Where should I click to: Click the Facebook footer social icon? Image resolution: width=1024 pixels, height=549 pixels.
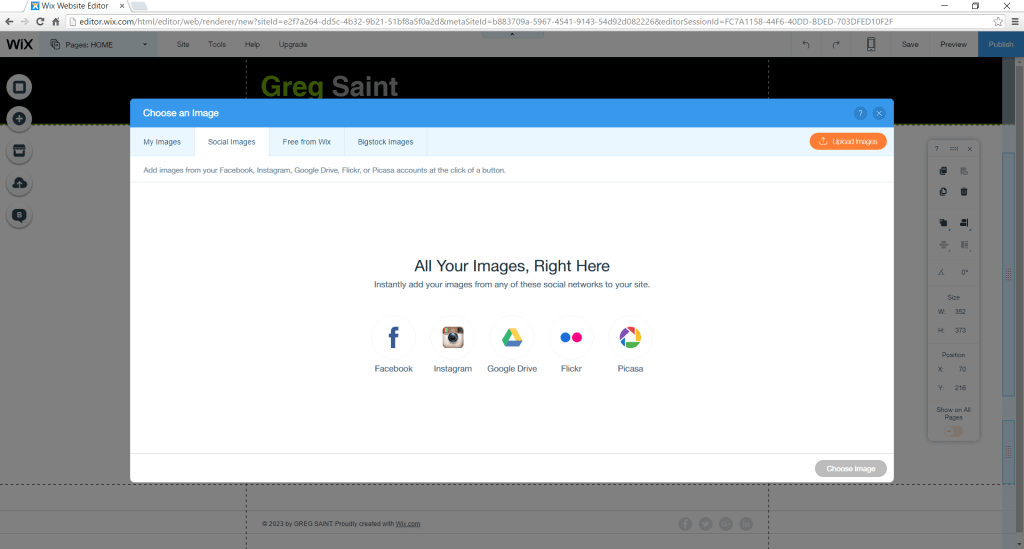coord(685,524)
